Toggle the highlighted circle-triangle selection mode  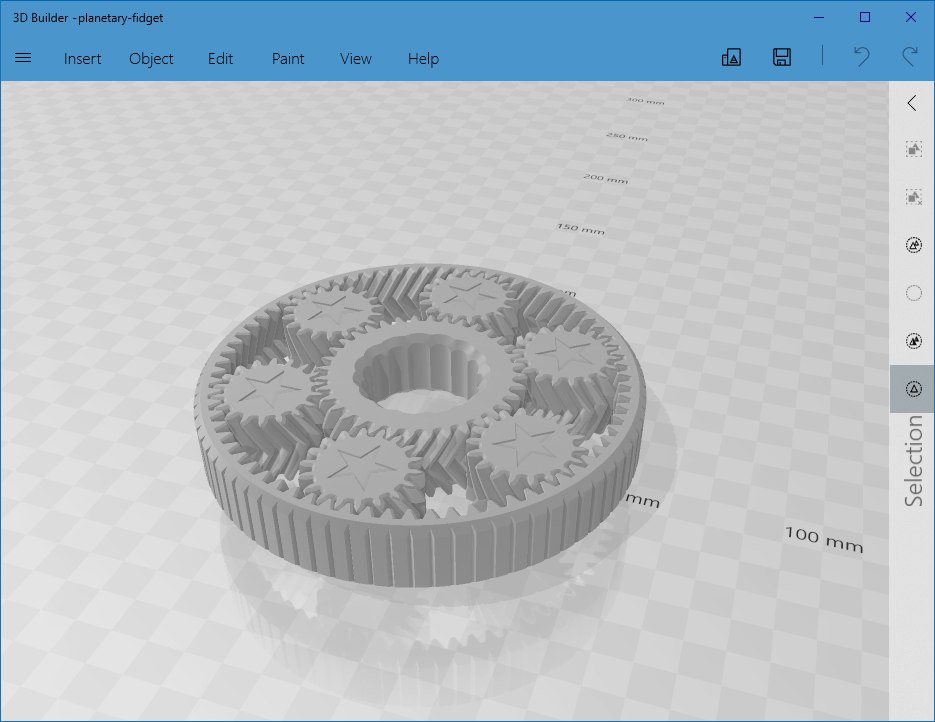913,389
